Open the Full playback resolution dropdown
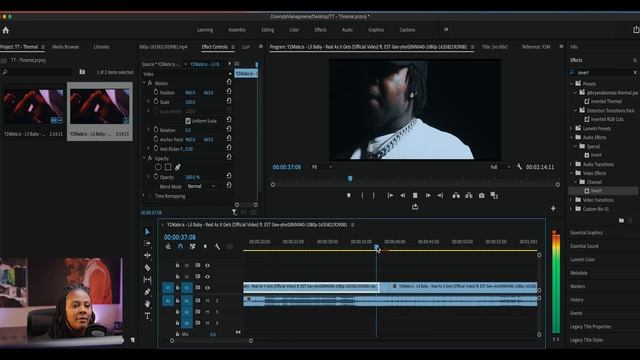This screenshot has width=640, height=360. (x=500, y=167)
